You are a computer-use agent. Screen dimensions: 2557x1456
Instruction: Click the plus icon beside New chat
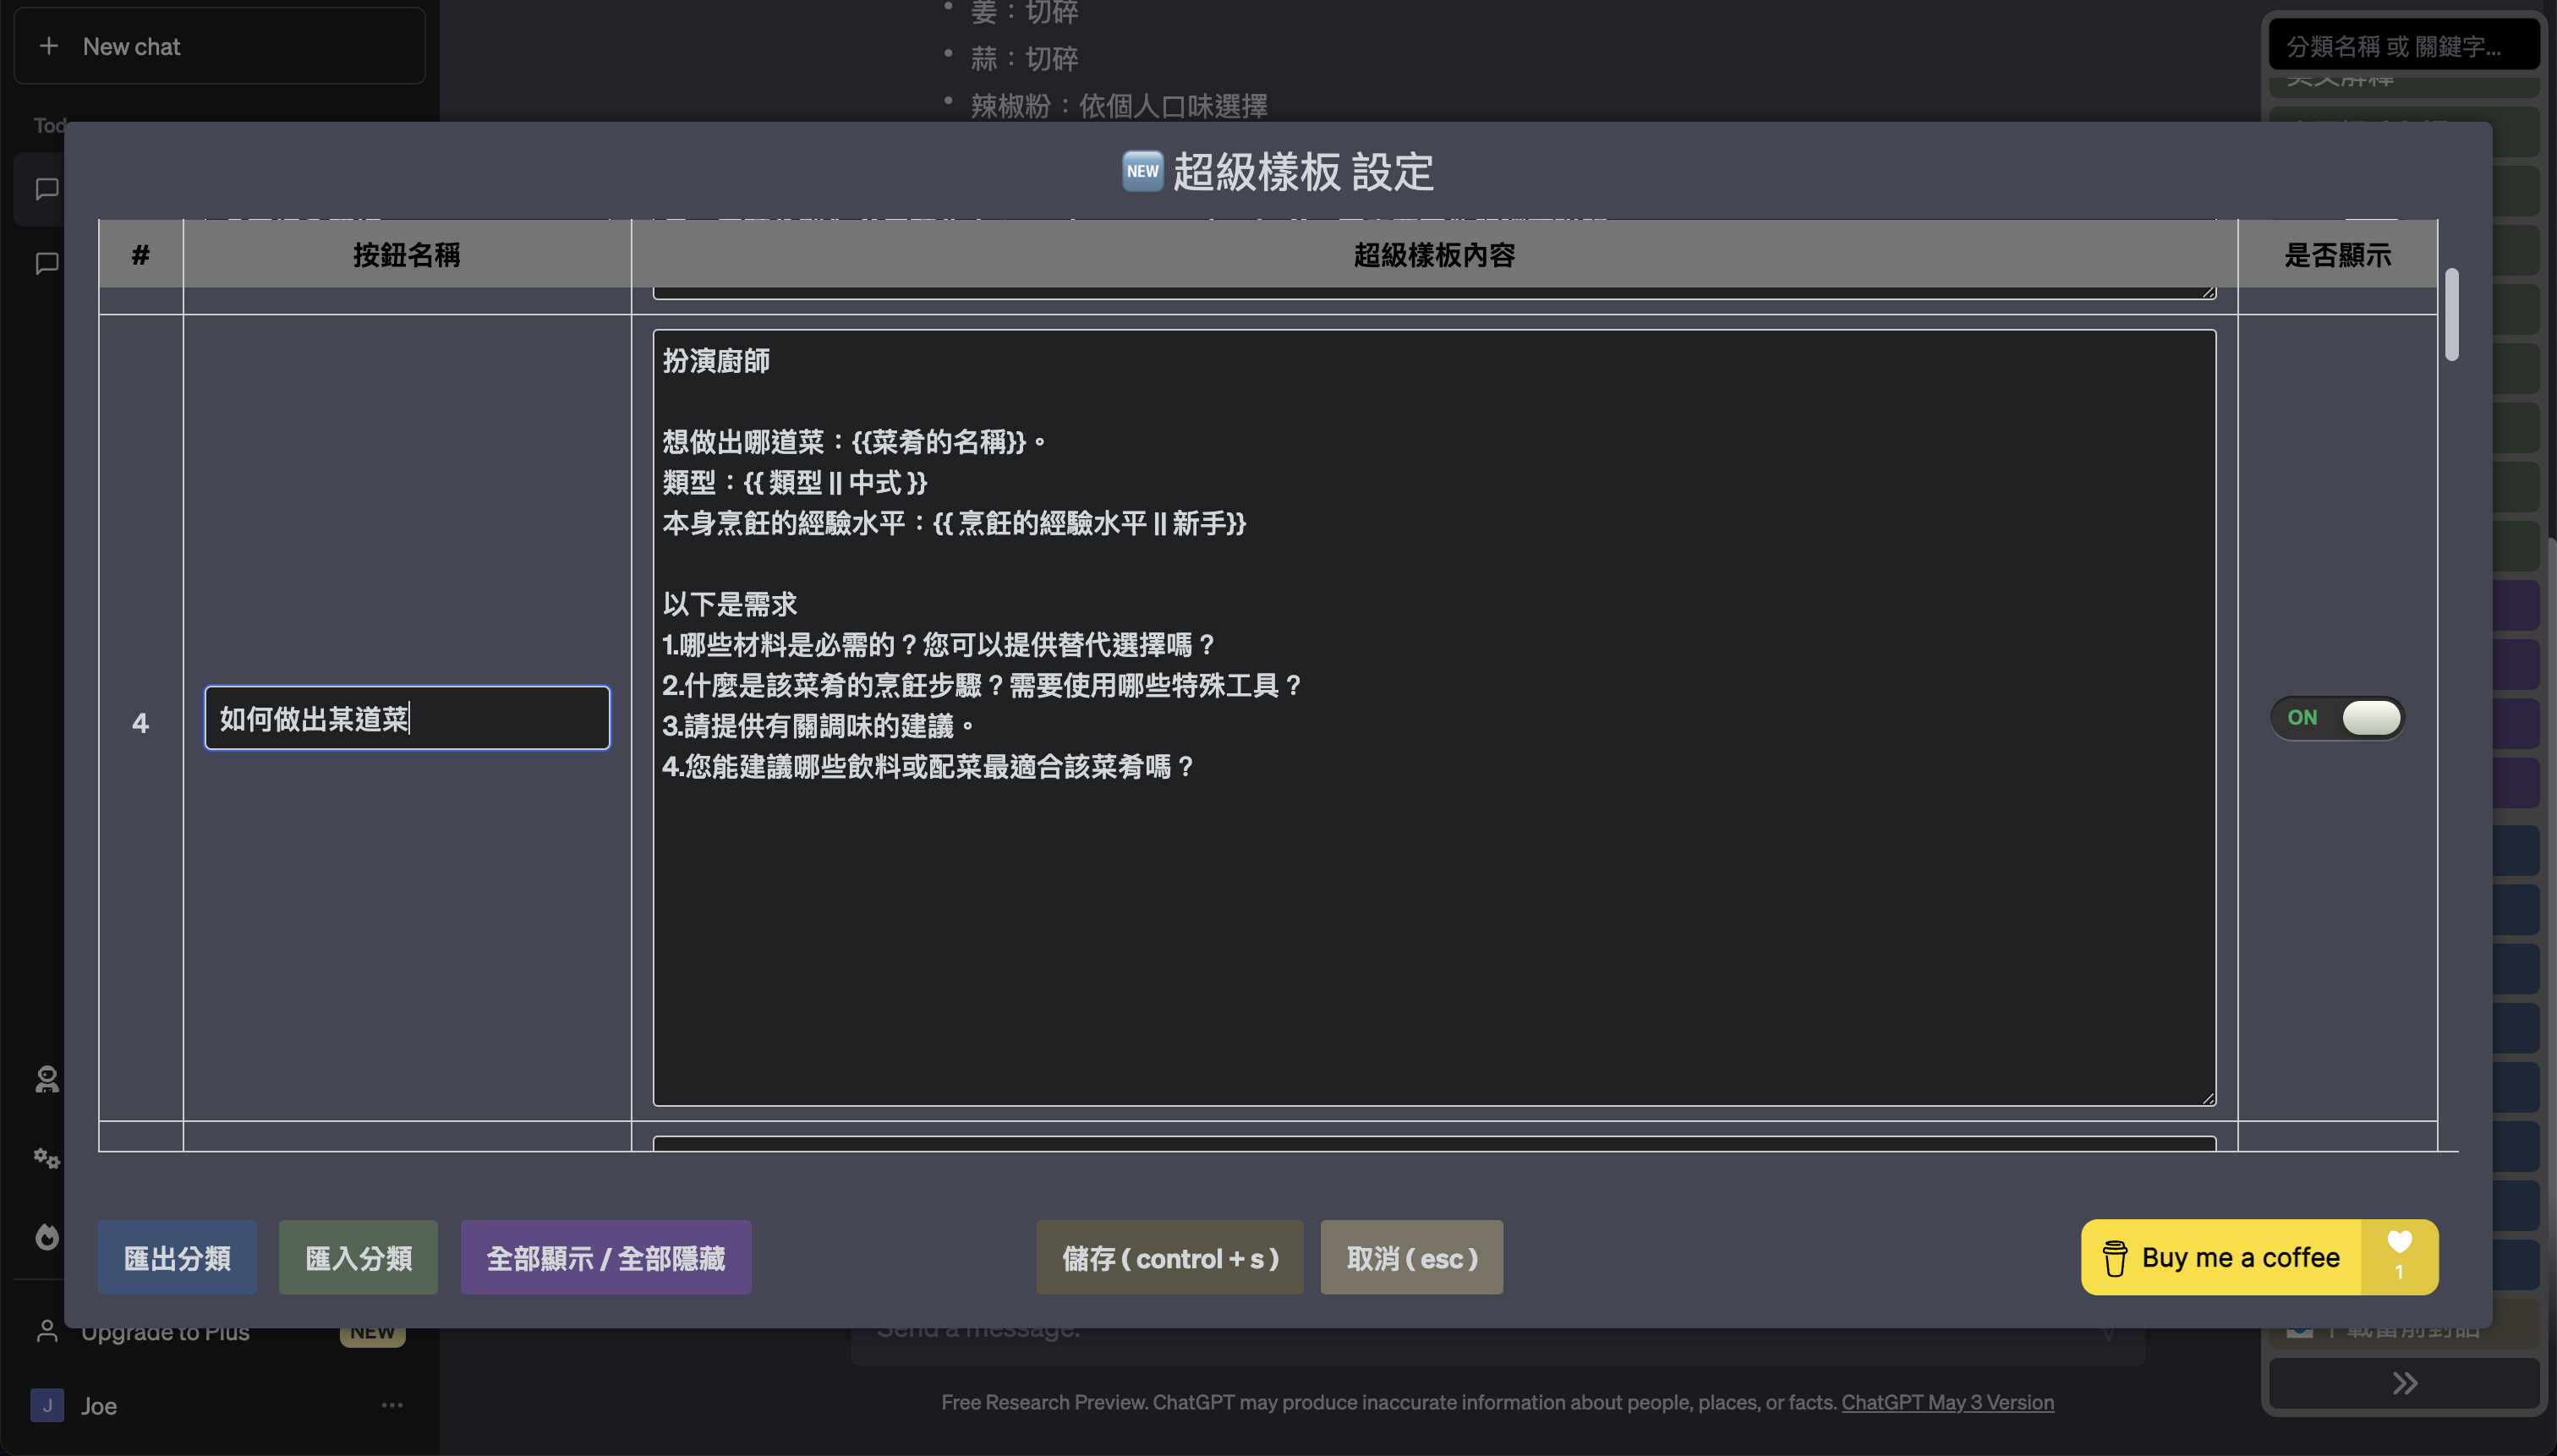[x=48, y=46]
